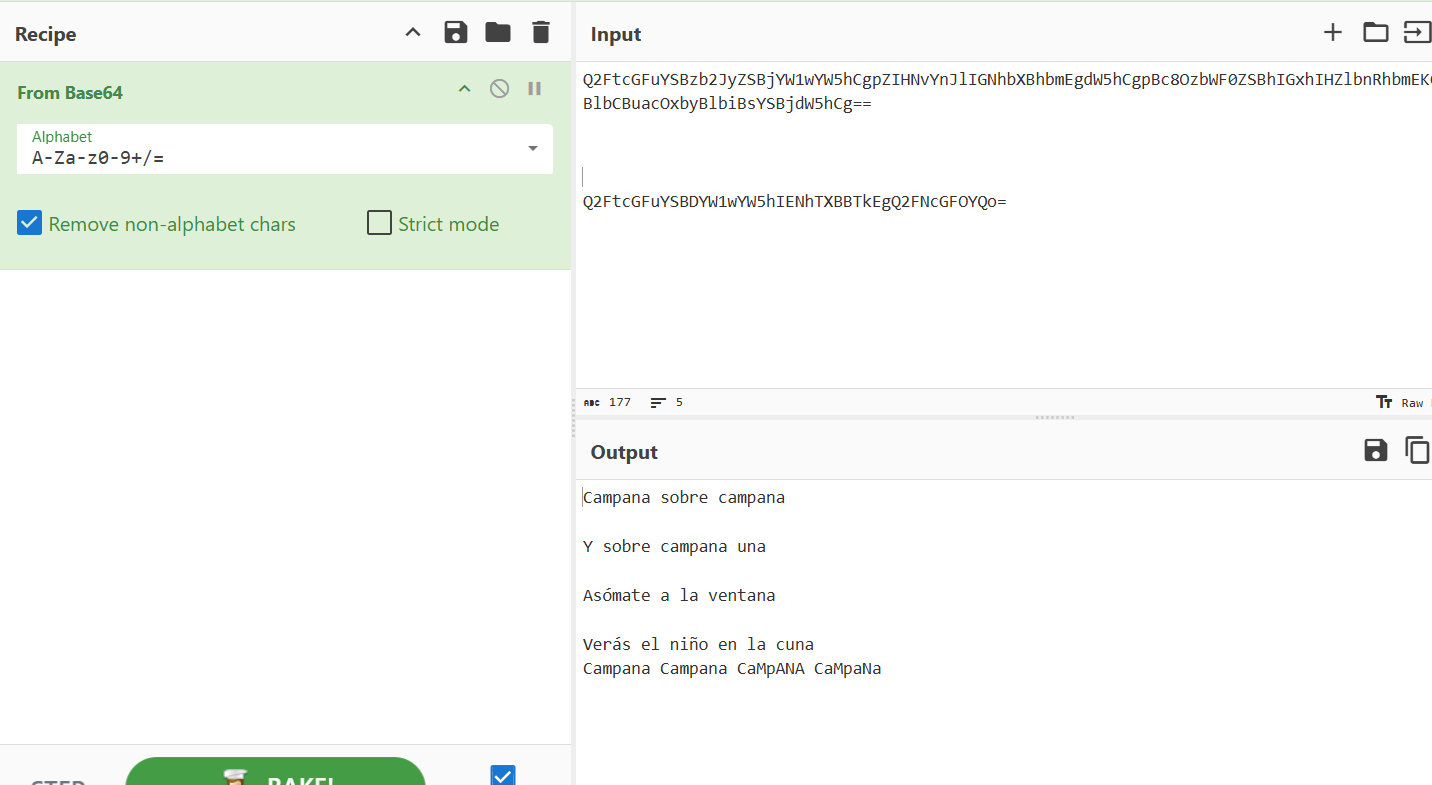1432x785 pixels.
Task: Set breakpoint on From Base64 operation
Action: click(535, 89)
